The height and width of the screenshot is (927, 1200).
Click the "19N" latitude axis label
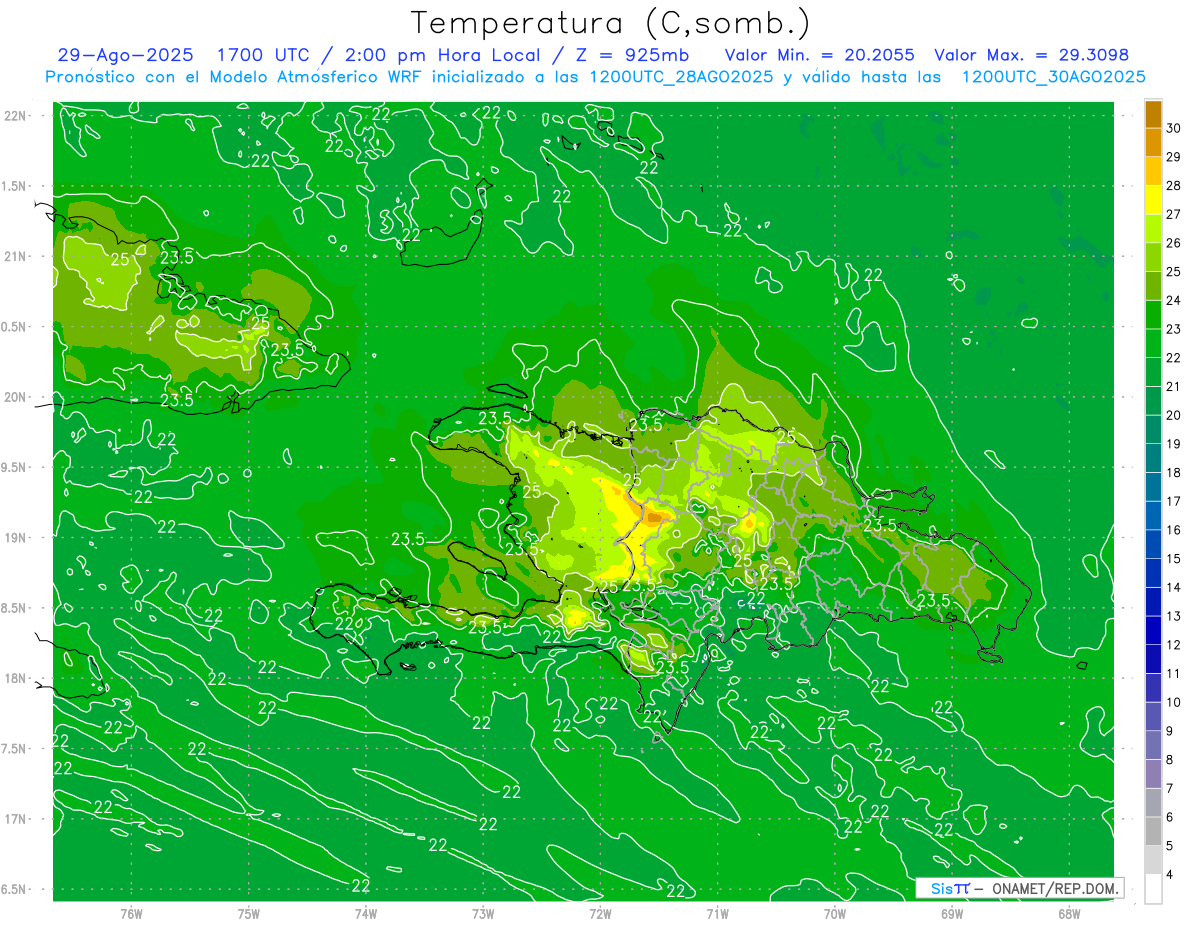point(17,538)
